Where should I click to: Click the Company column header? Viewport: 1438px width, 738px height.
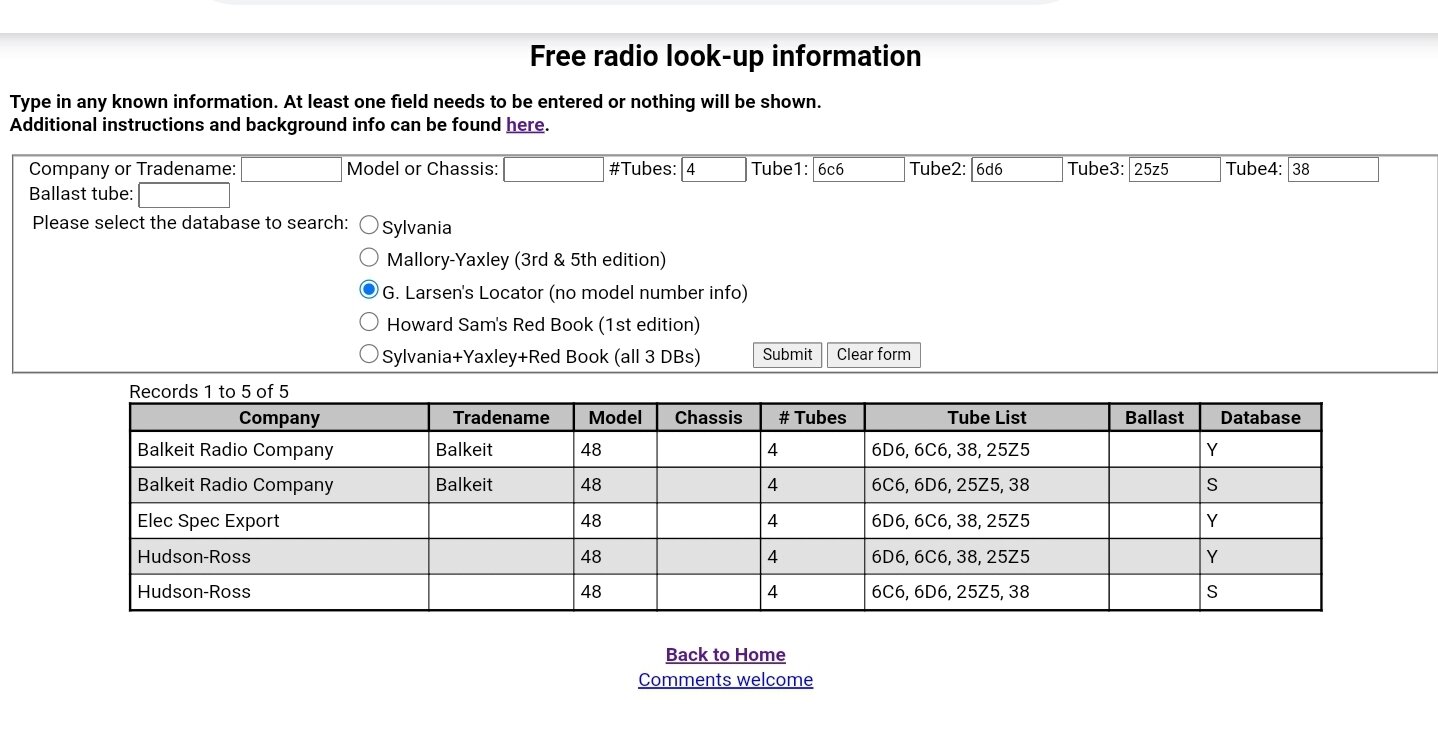click(x=279, y=418)
